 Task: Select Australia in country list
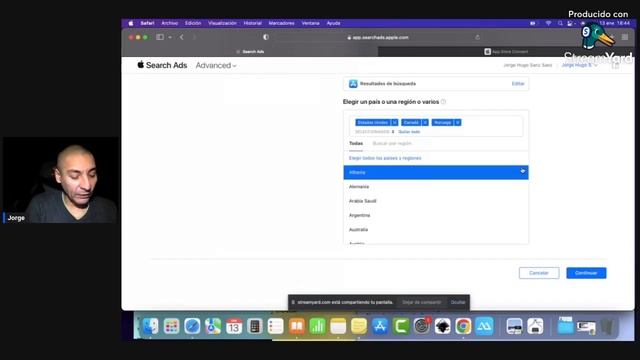[436, 229]
